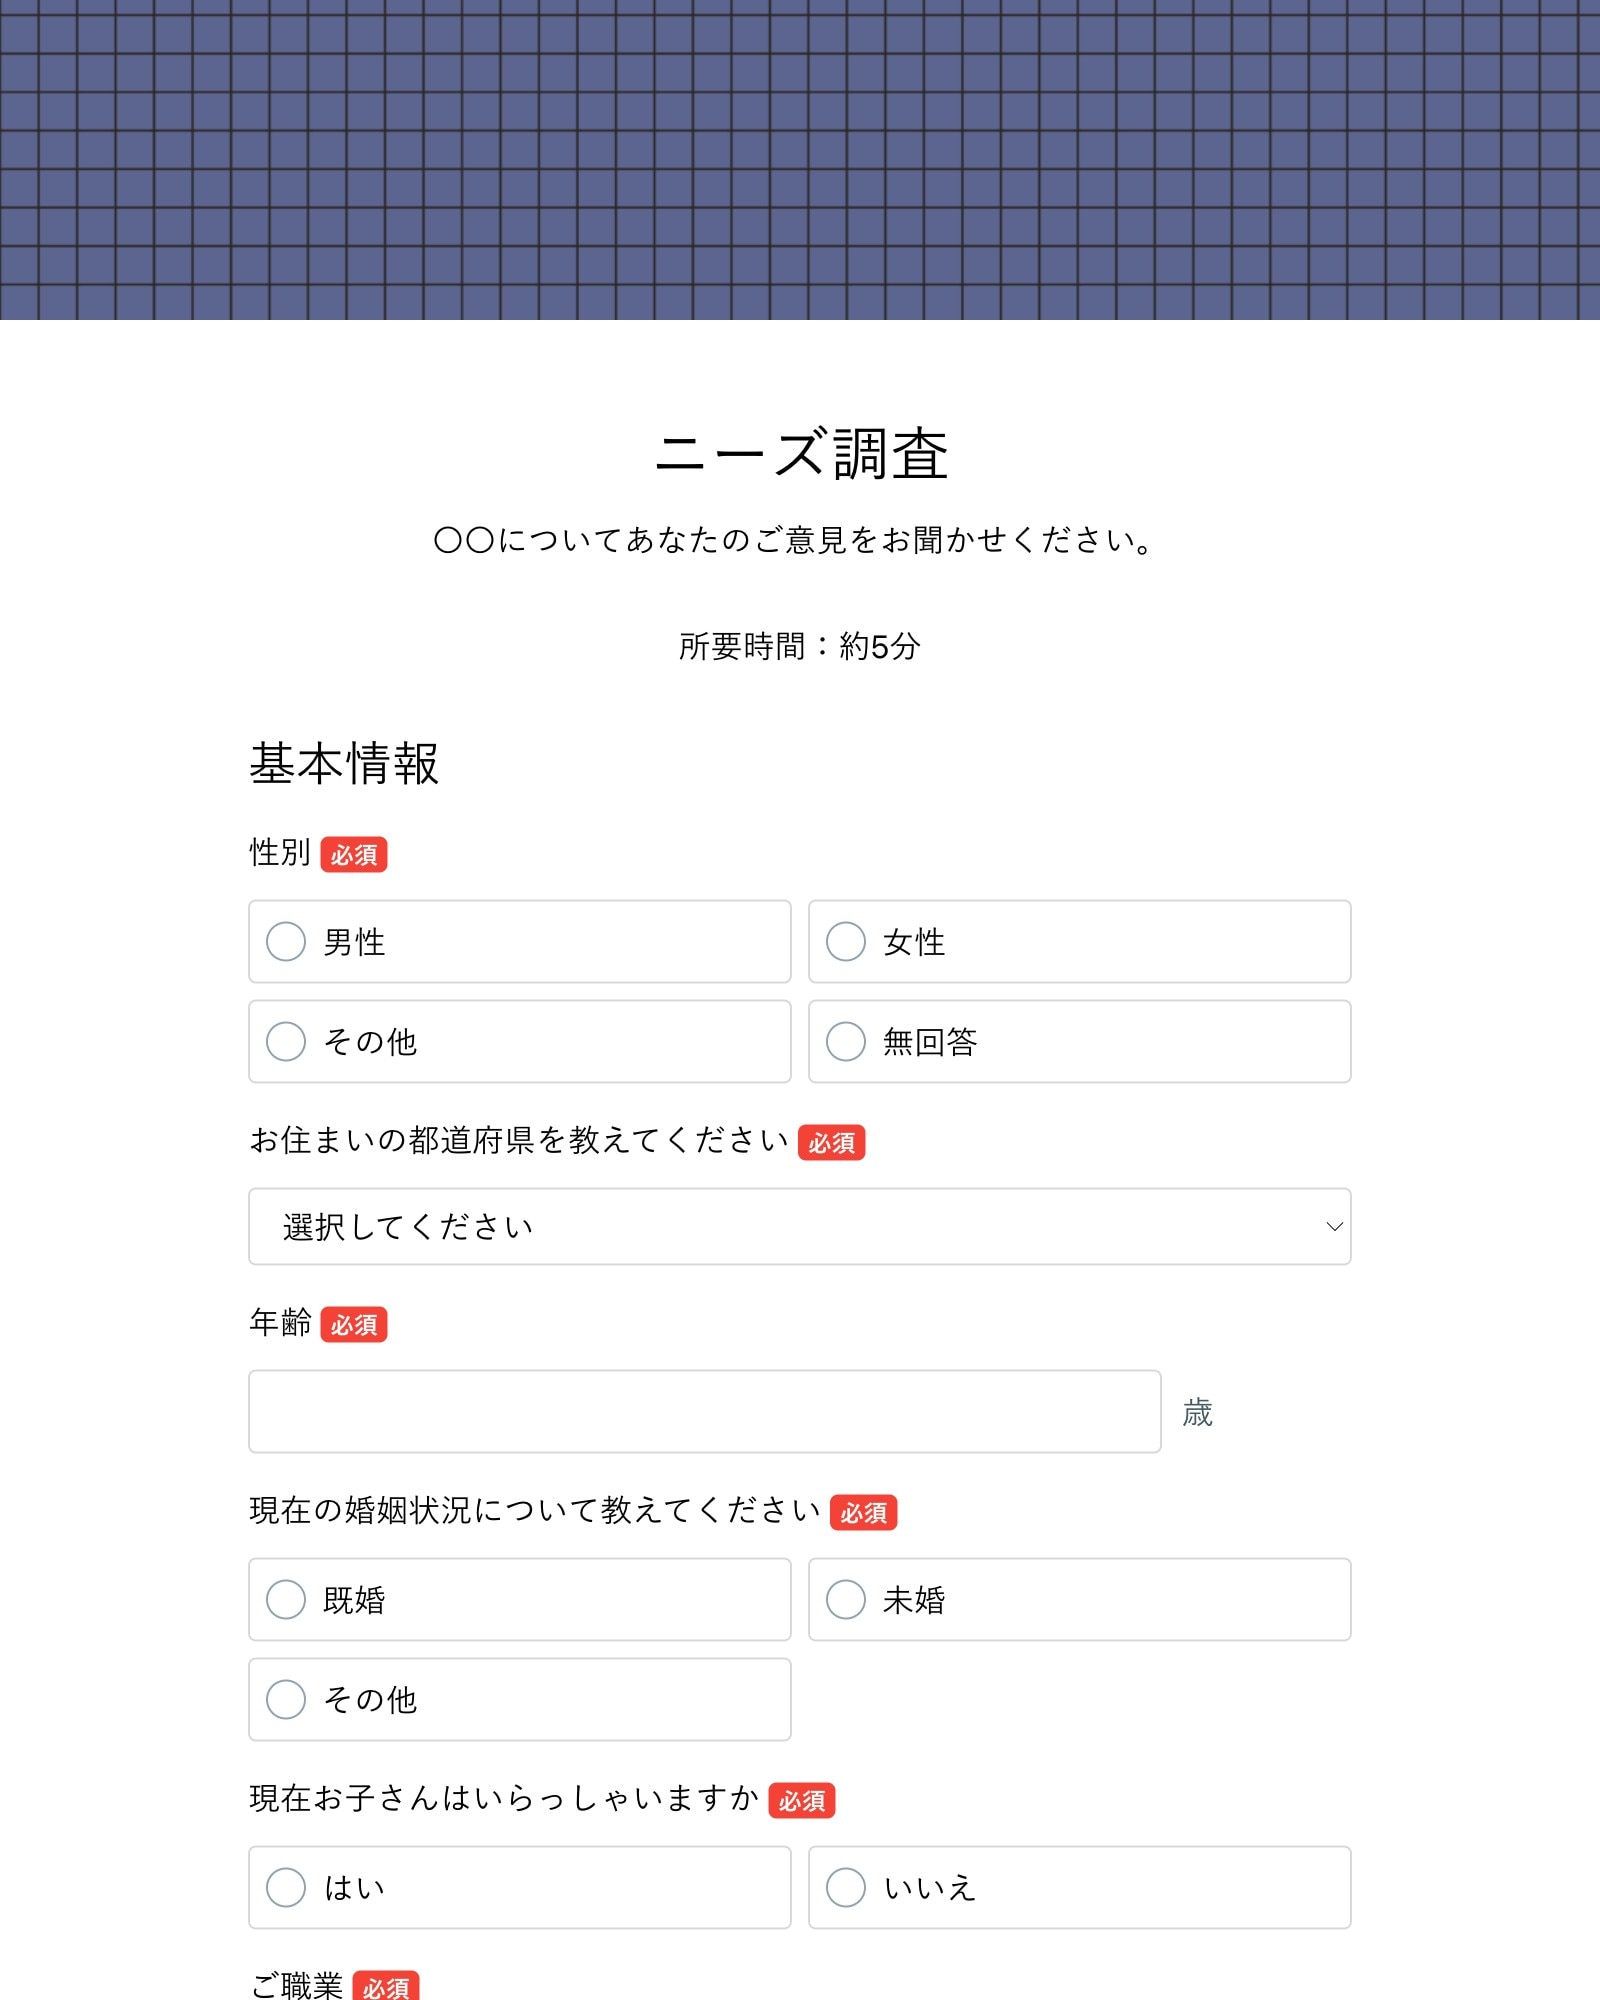This screenshot has width=1600, height=2000.
Task: Choose the 未婚 marital status option
Action: (x=846, y=1599)
